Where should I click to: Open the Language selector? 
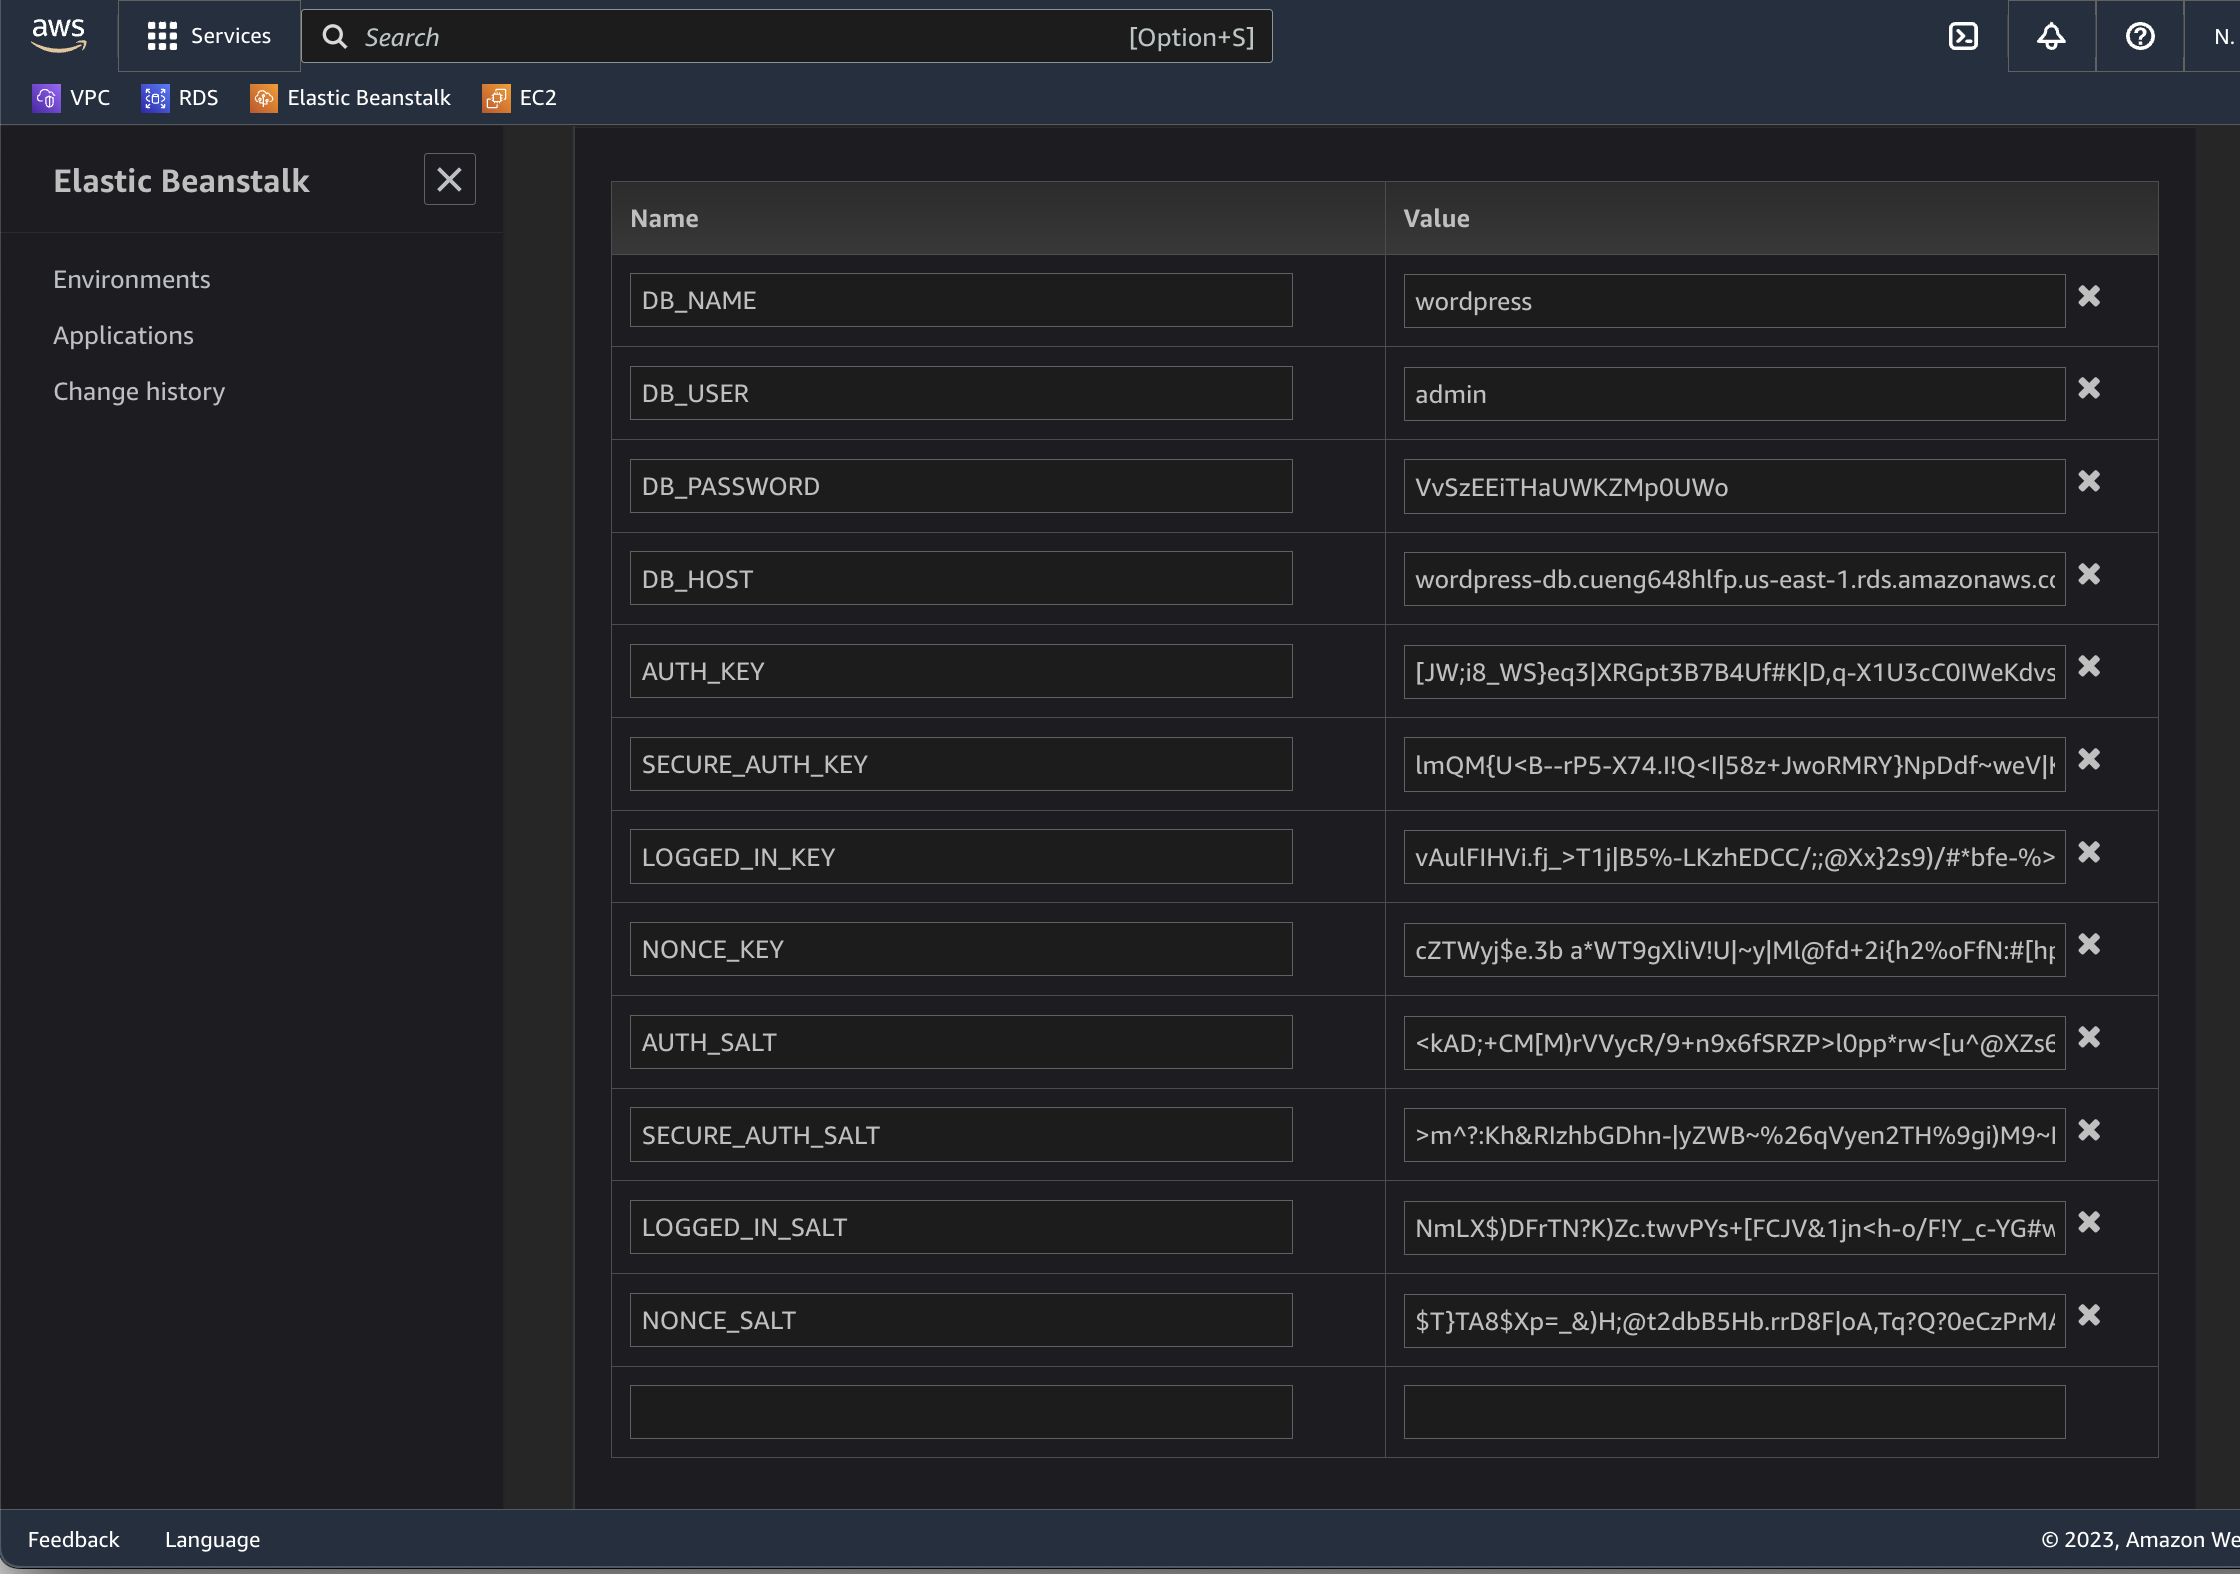tap(211, 1538)
